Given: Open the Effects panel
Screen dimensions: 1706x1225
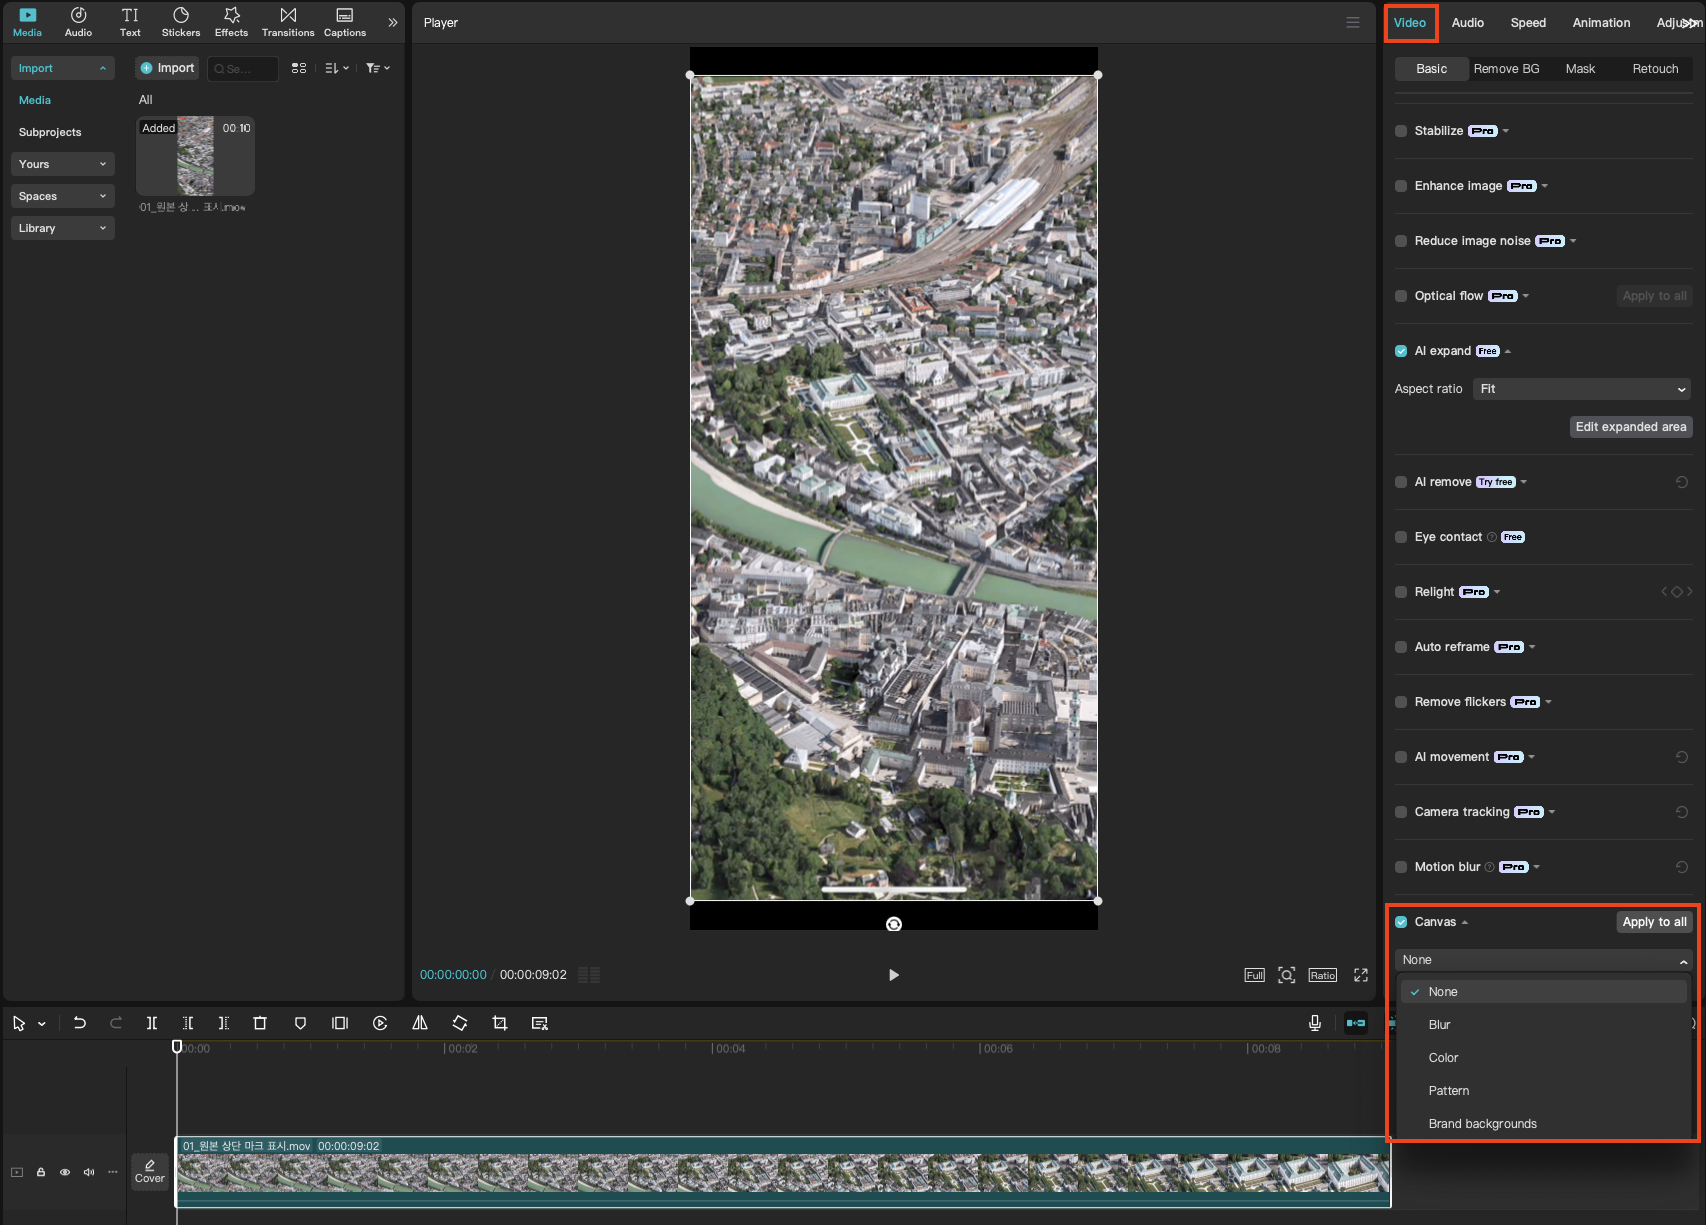Looking at the screenshot, I should (231, 22).
